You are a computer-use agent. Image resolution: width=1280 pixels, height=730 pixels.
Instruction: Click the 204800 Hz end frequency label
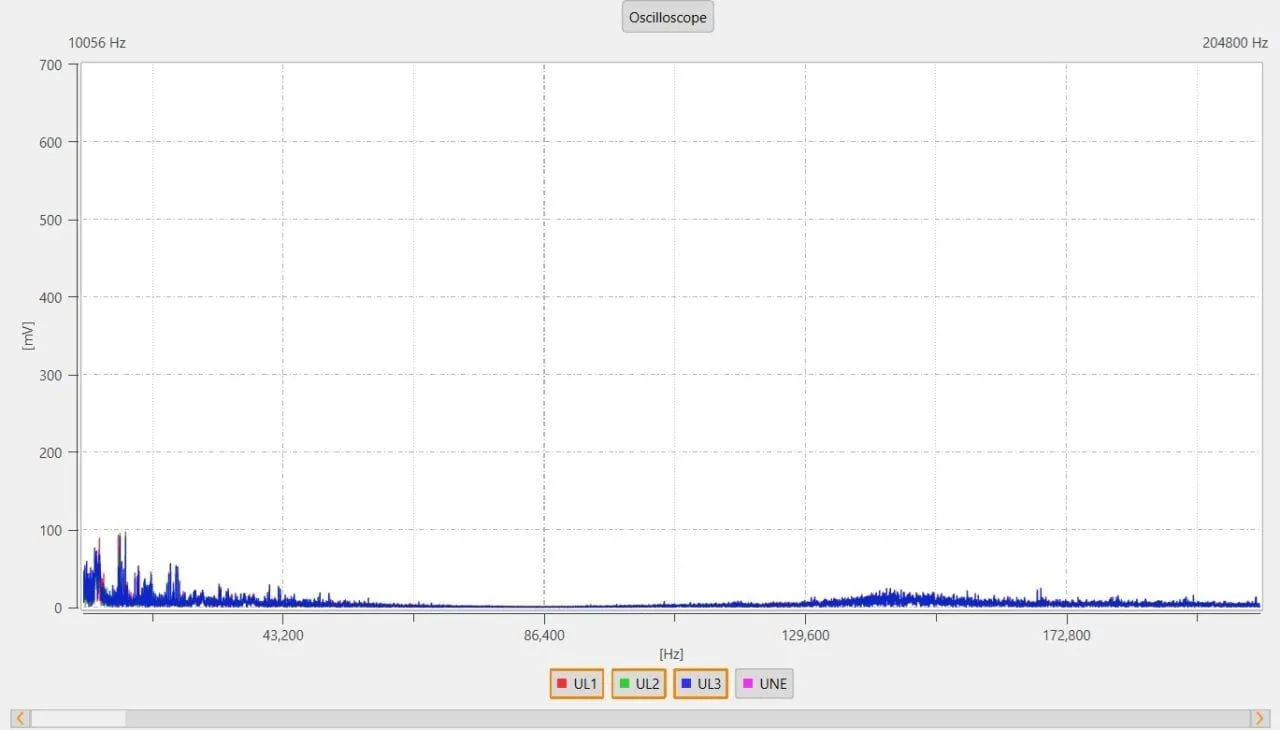1234,43
